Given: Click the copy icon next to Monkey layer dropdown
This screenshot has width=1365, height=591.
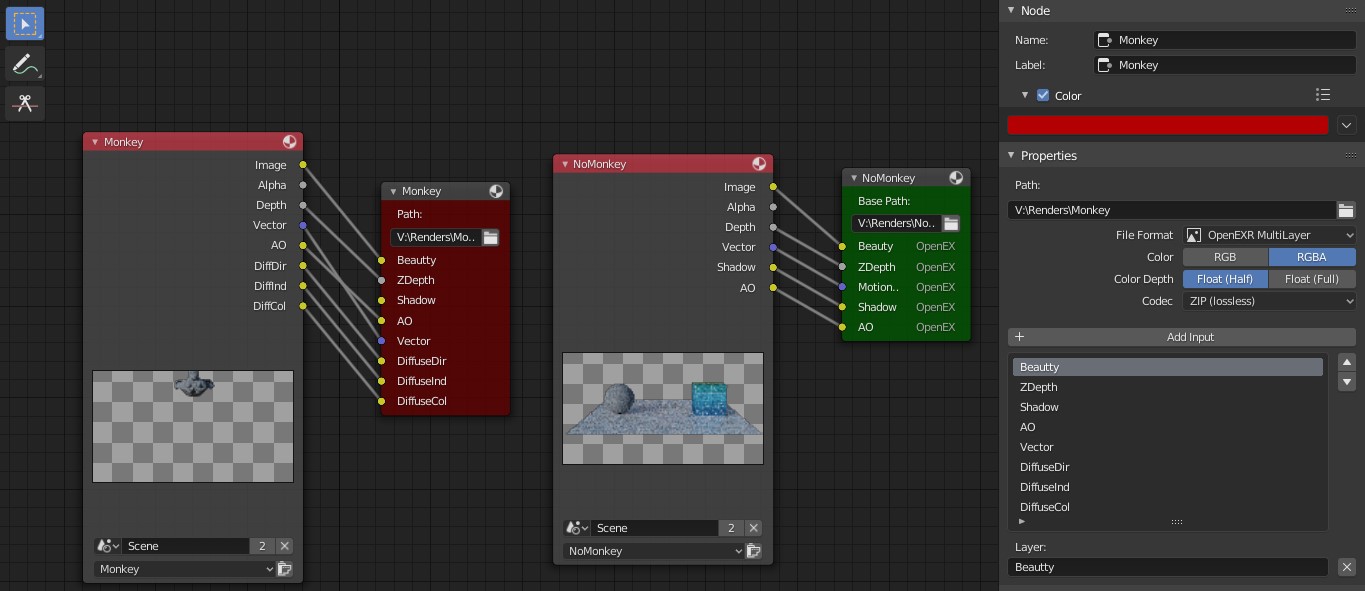Looking at the screenshot, I should tap(284, 568).
